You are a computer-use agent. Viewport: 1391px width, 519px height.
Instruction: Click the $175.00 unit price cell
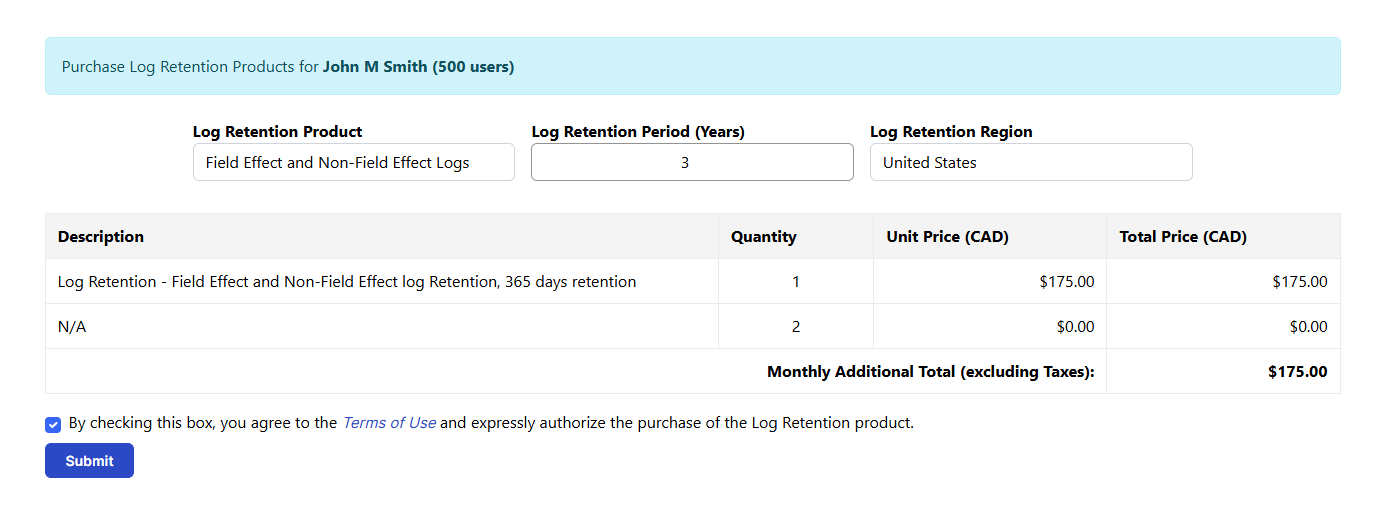[1066, 282]
